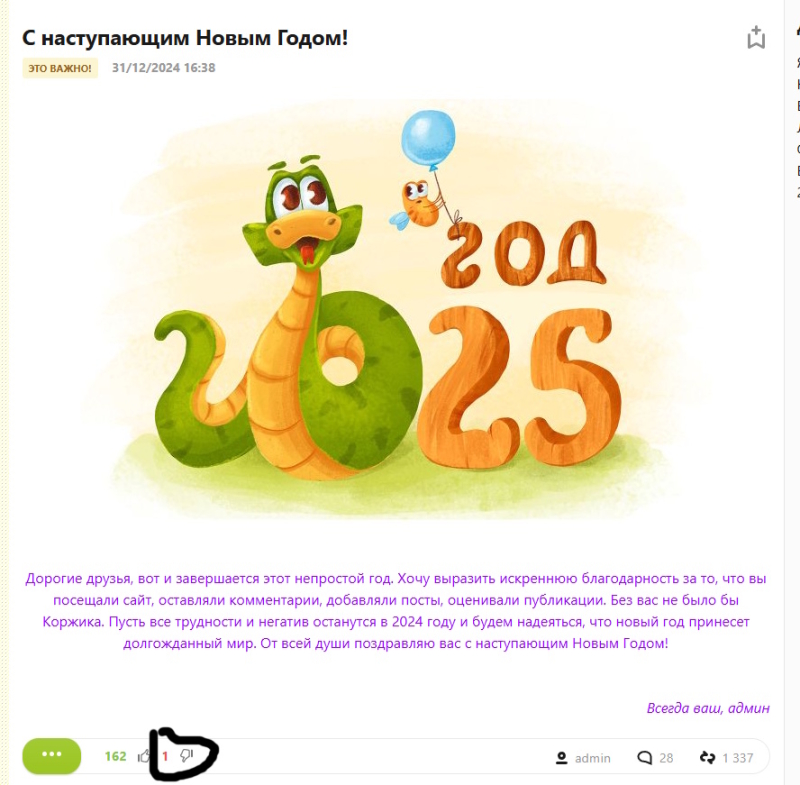The height and width of the screenshot is (785, 800).
Task: Add post to bookmarks using the bookmark icon
Action: (x=756, y=38)
